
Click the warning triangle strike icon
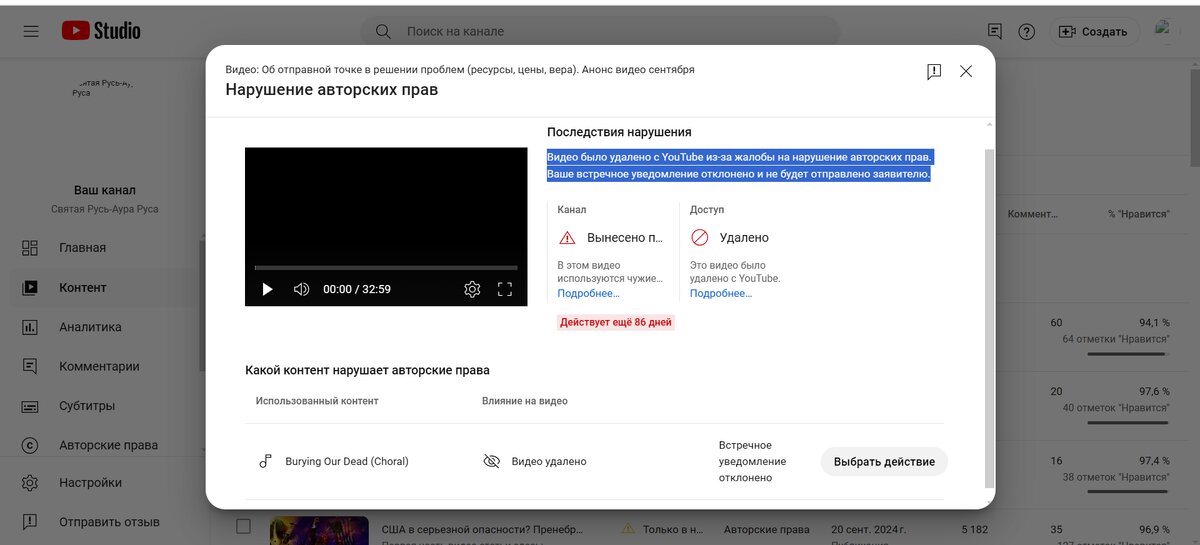567,238
